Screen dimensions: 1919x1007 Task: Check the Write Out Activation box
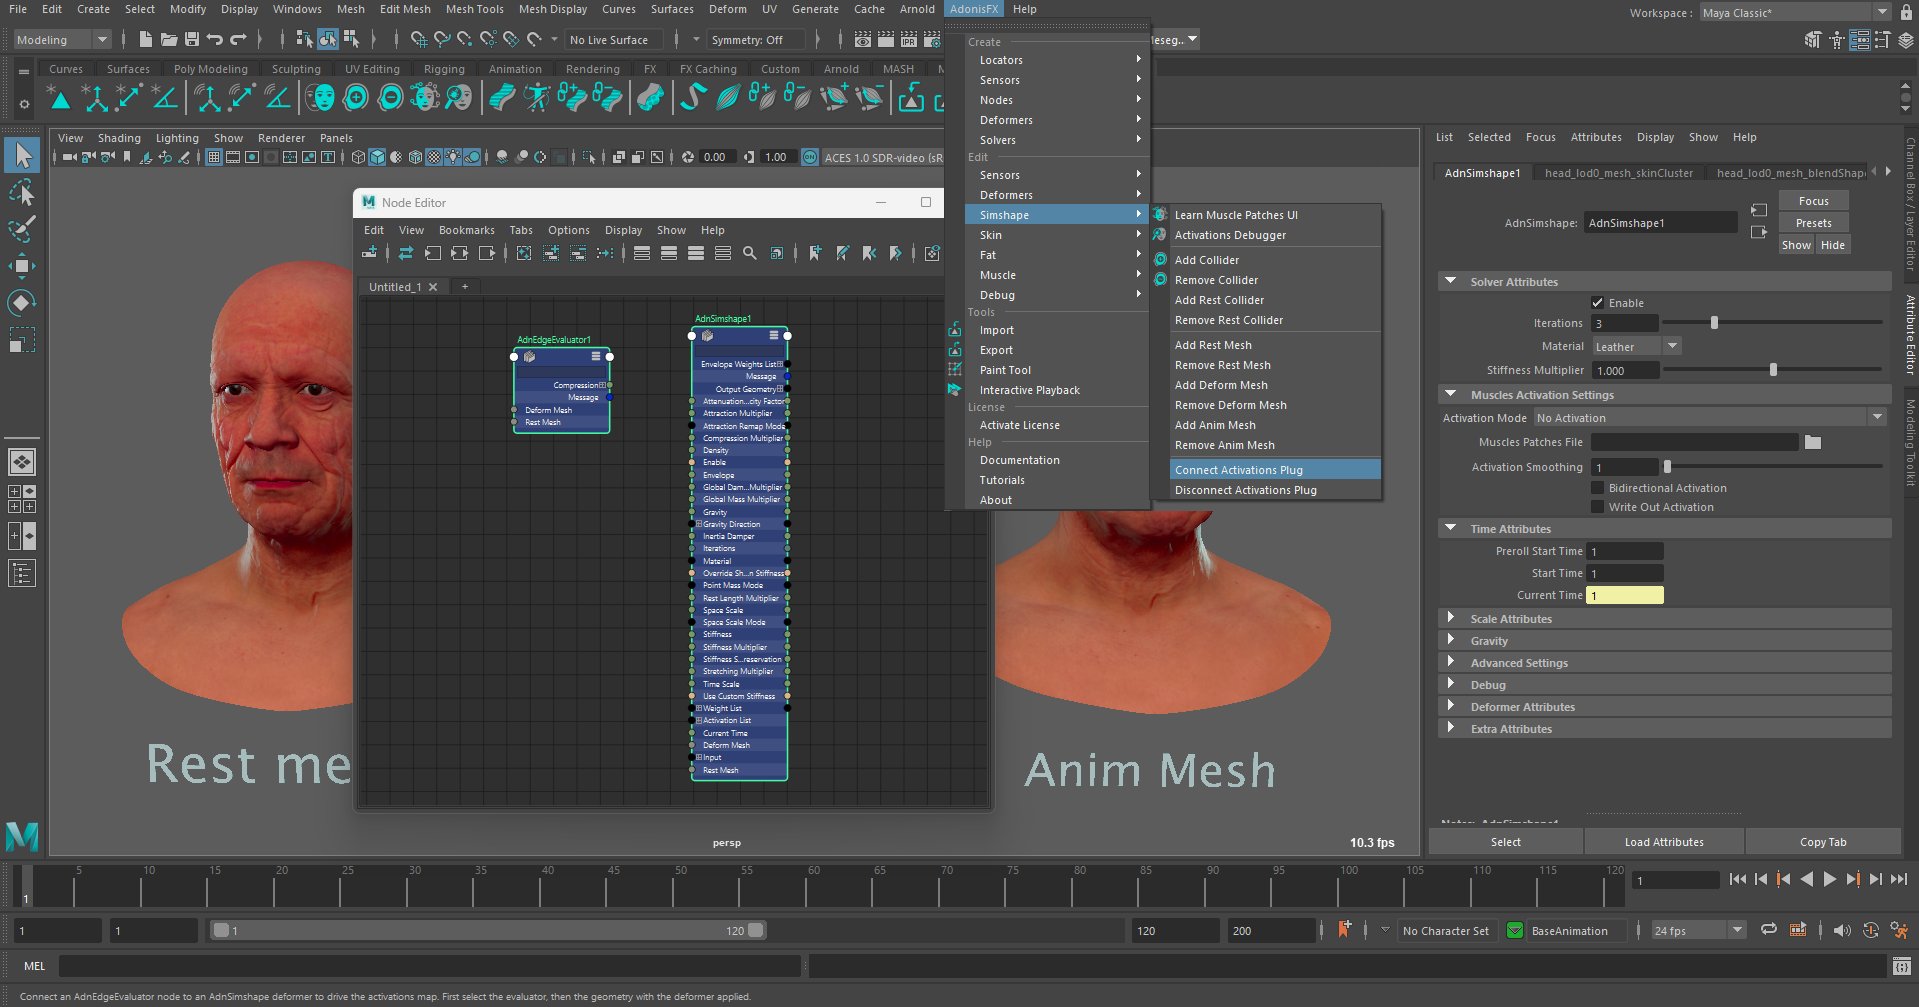[1597, 507]
